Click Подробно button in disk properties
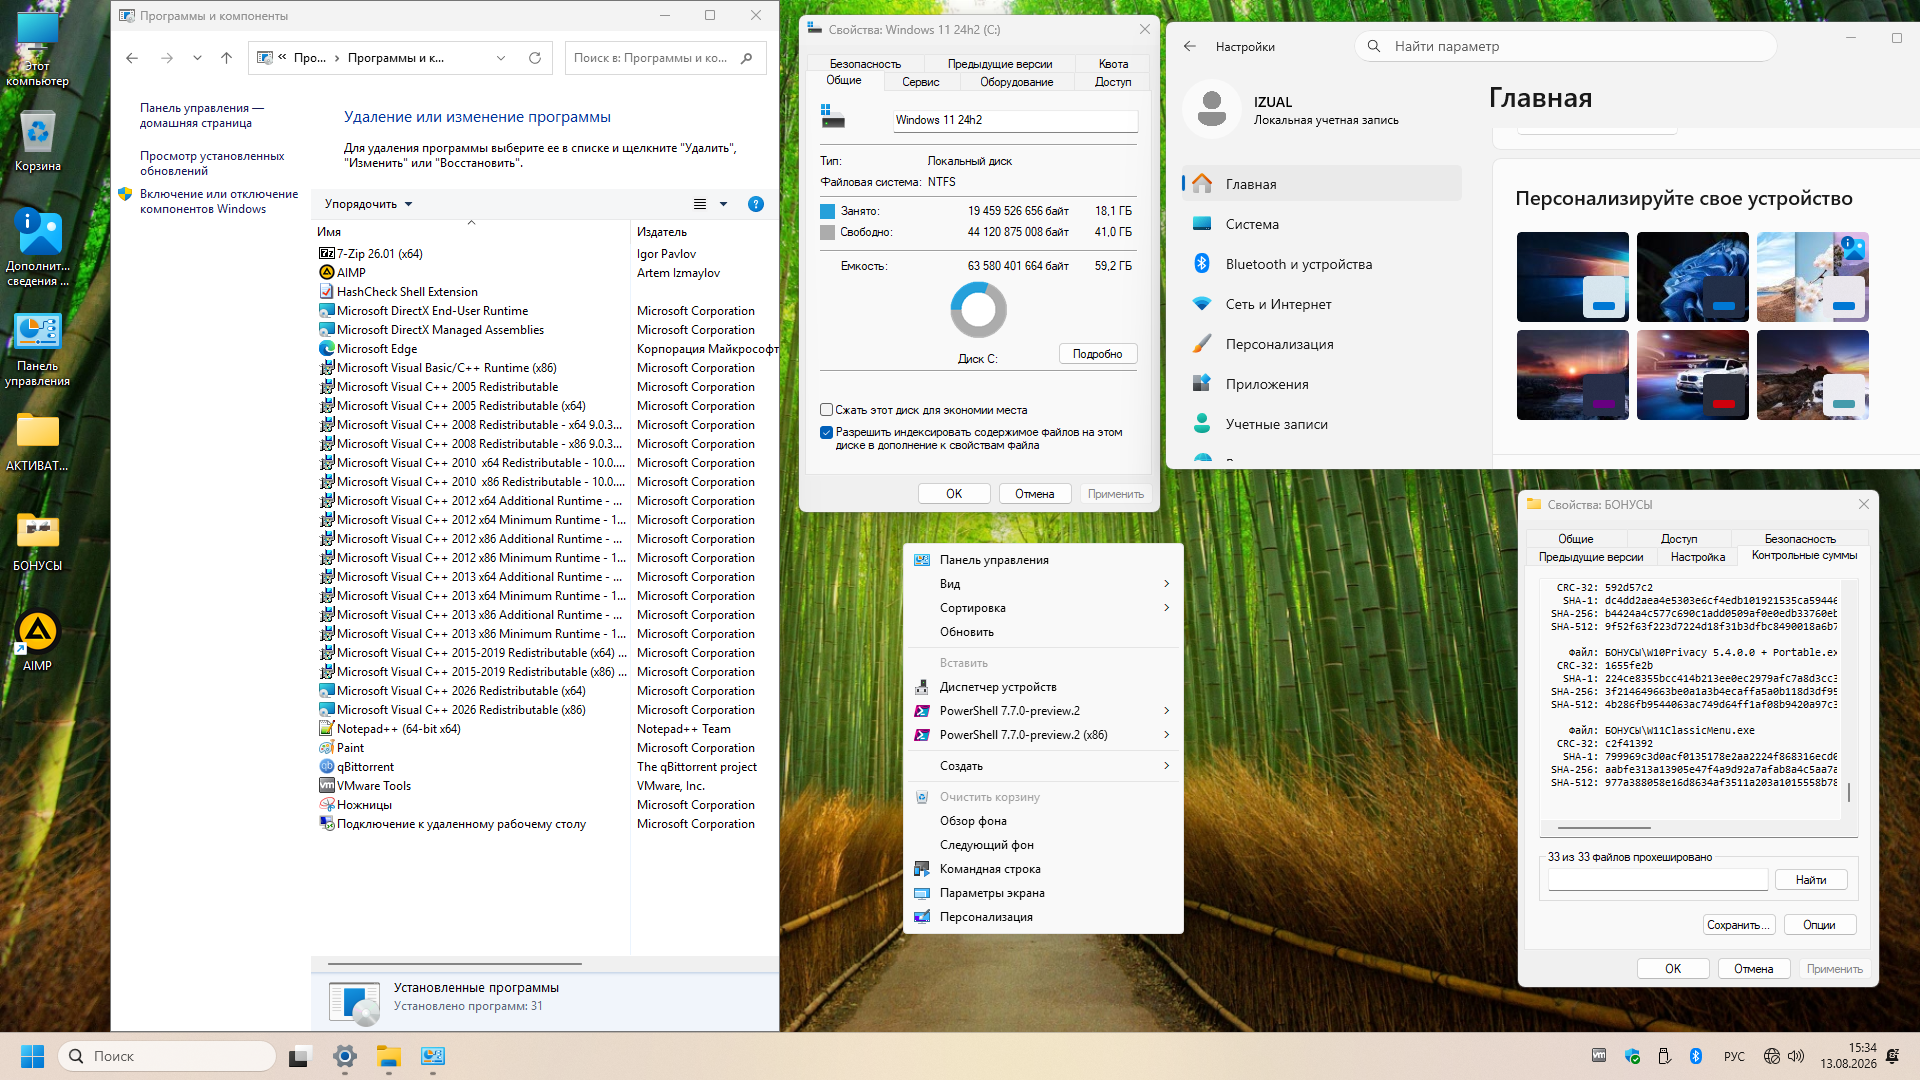 [1097, 354]
